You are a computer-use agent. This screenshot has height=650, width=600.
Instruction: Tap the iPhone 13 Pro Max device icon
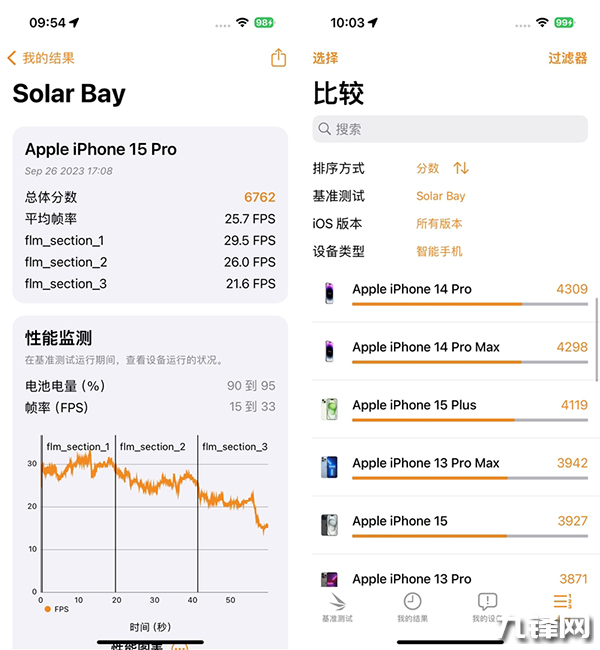[x=329, y=467]
